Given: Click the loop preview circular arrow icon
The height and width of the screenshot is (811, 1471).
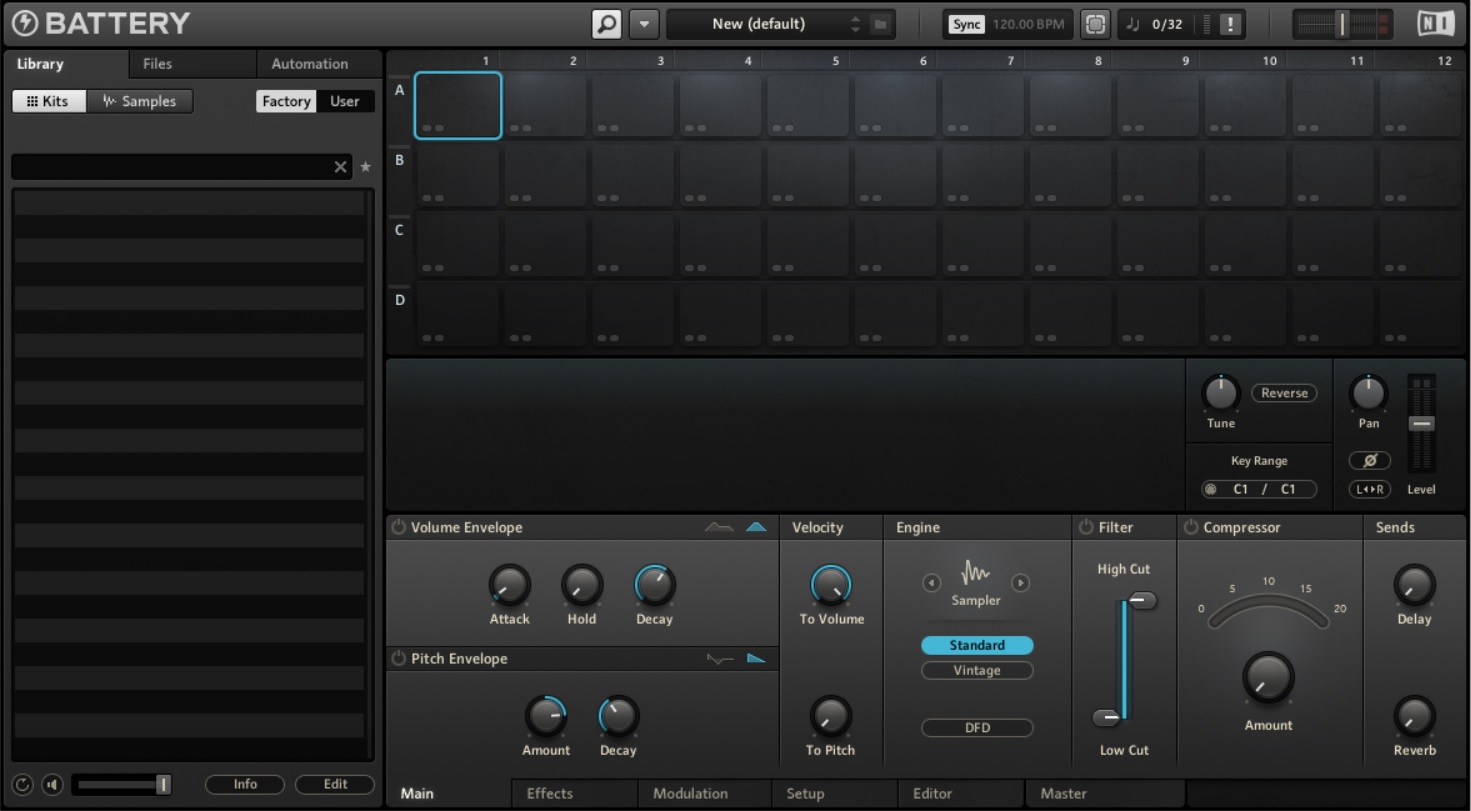Looking at the screenshot, I should (x=24, y=785).
